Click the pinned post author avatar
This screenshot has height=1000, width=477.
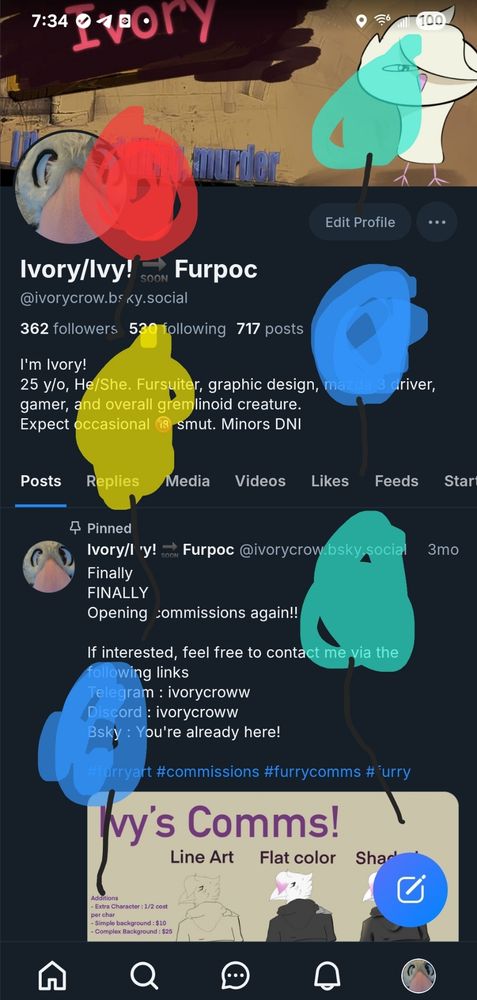(x=48, y=566)
